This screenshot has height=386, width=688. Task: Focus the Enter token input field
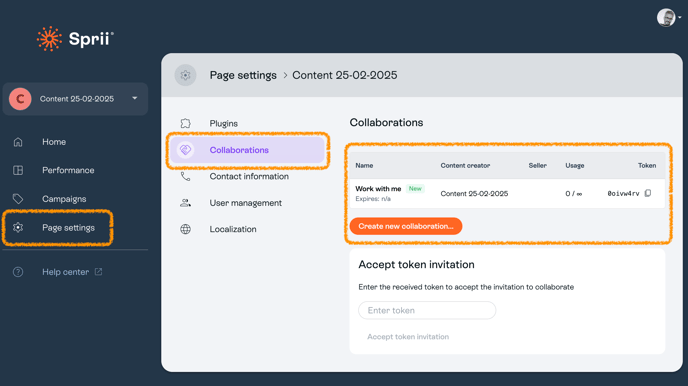427,311
